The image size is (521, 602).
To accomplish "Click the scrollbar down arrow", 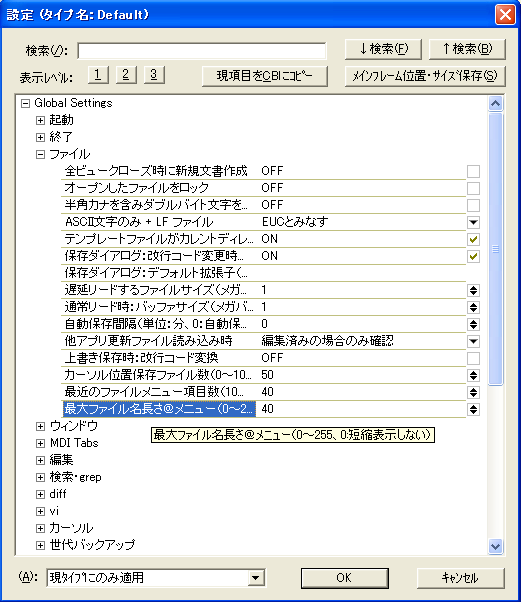I will pos(495,546).
